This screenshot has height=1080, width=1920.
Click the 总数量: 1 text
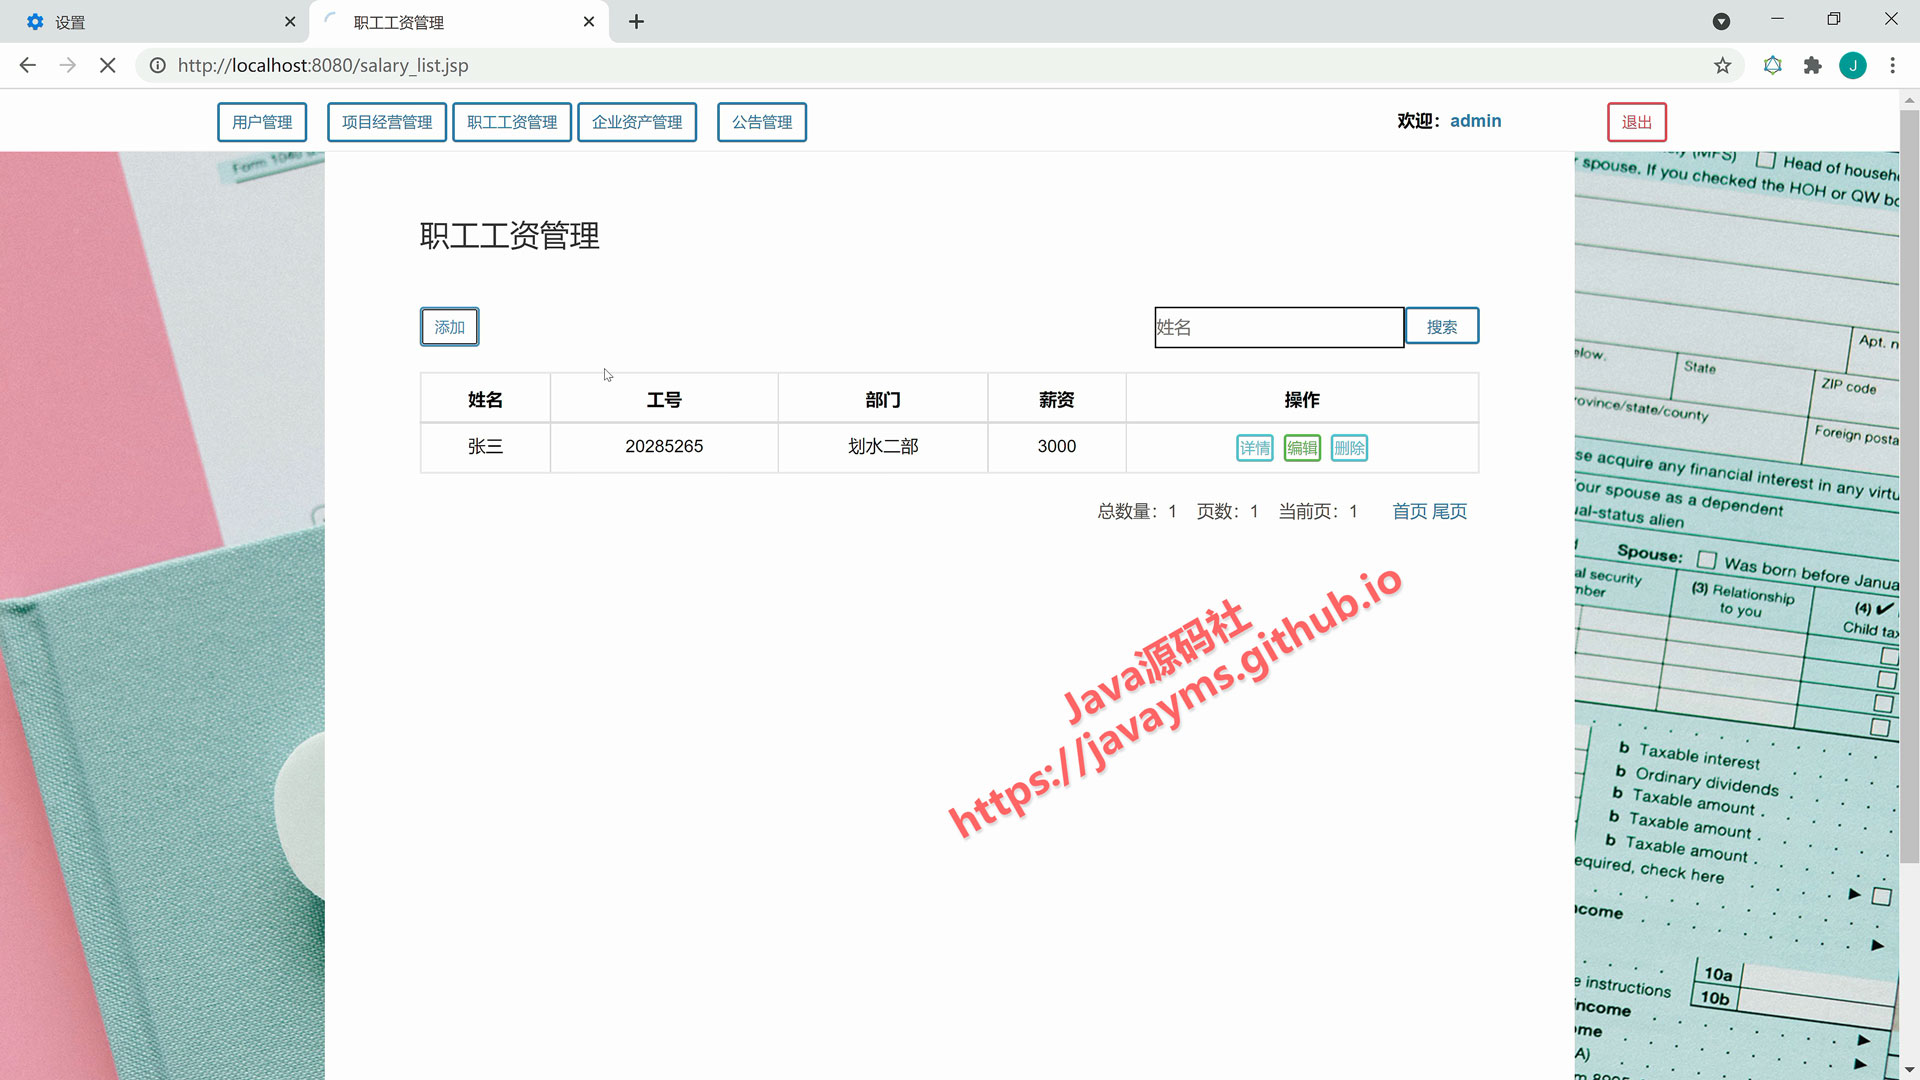click(x=1137, y=511)
